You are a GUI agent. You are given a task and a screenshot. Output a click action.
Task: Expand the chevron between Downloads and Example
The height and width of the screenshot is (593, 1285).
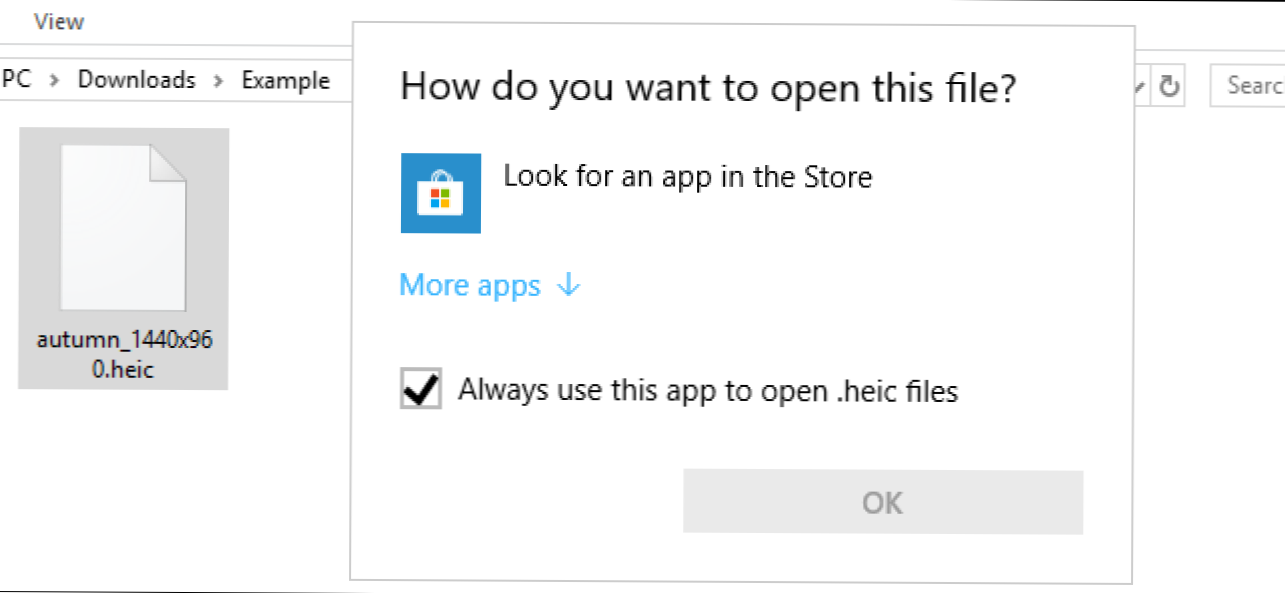click(x=218, y=80)
